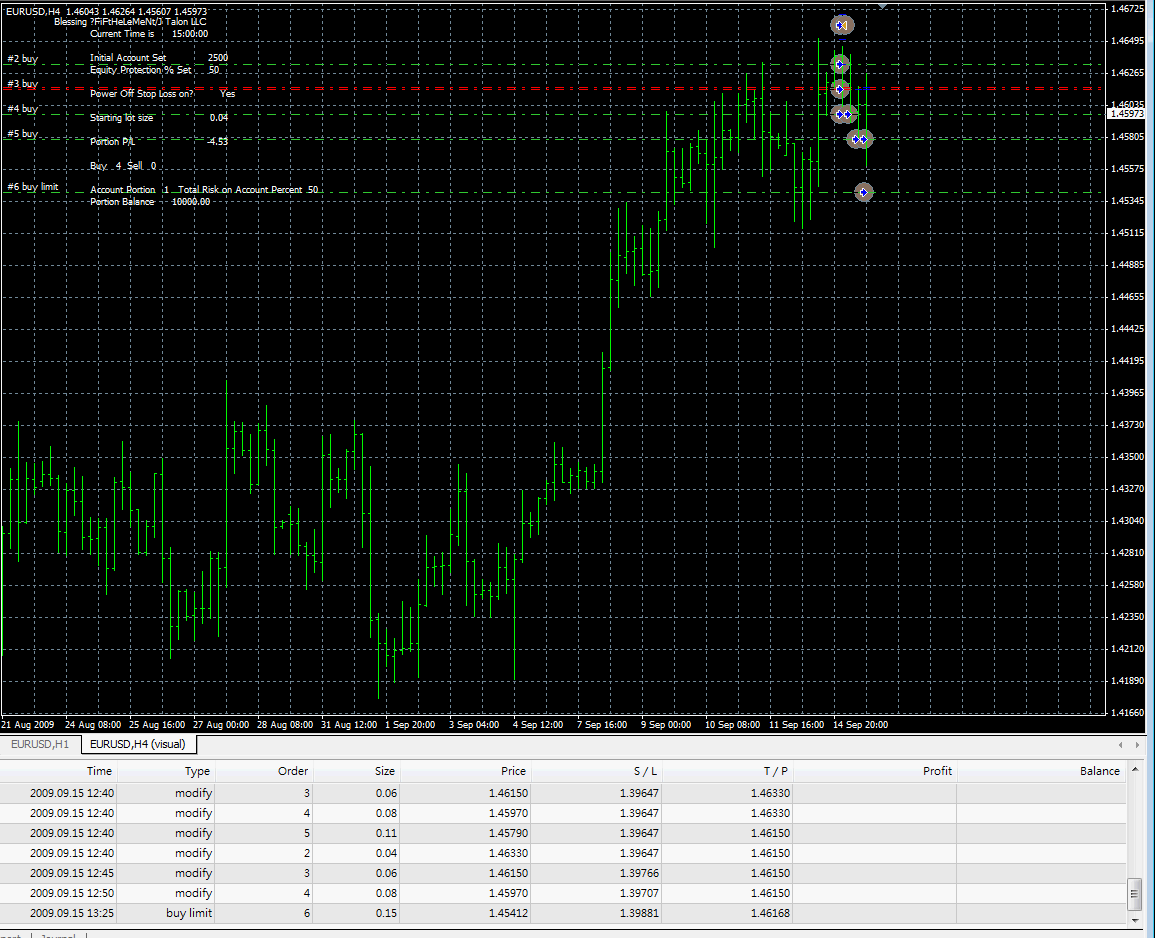The height and width of the screenshot is (938, 1155).
Task: Click the 'Starting lot size' chart label
Action: 122,118
